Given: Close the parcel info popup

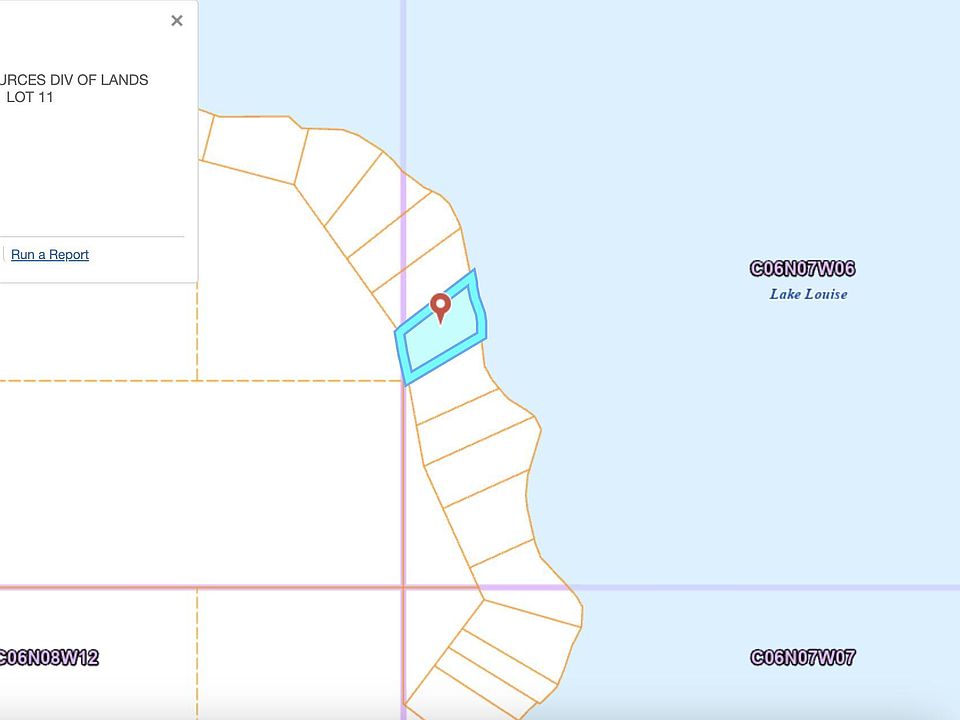Looking at the screenshot, I should pyautogui.click(x=177, y=21).
